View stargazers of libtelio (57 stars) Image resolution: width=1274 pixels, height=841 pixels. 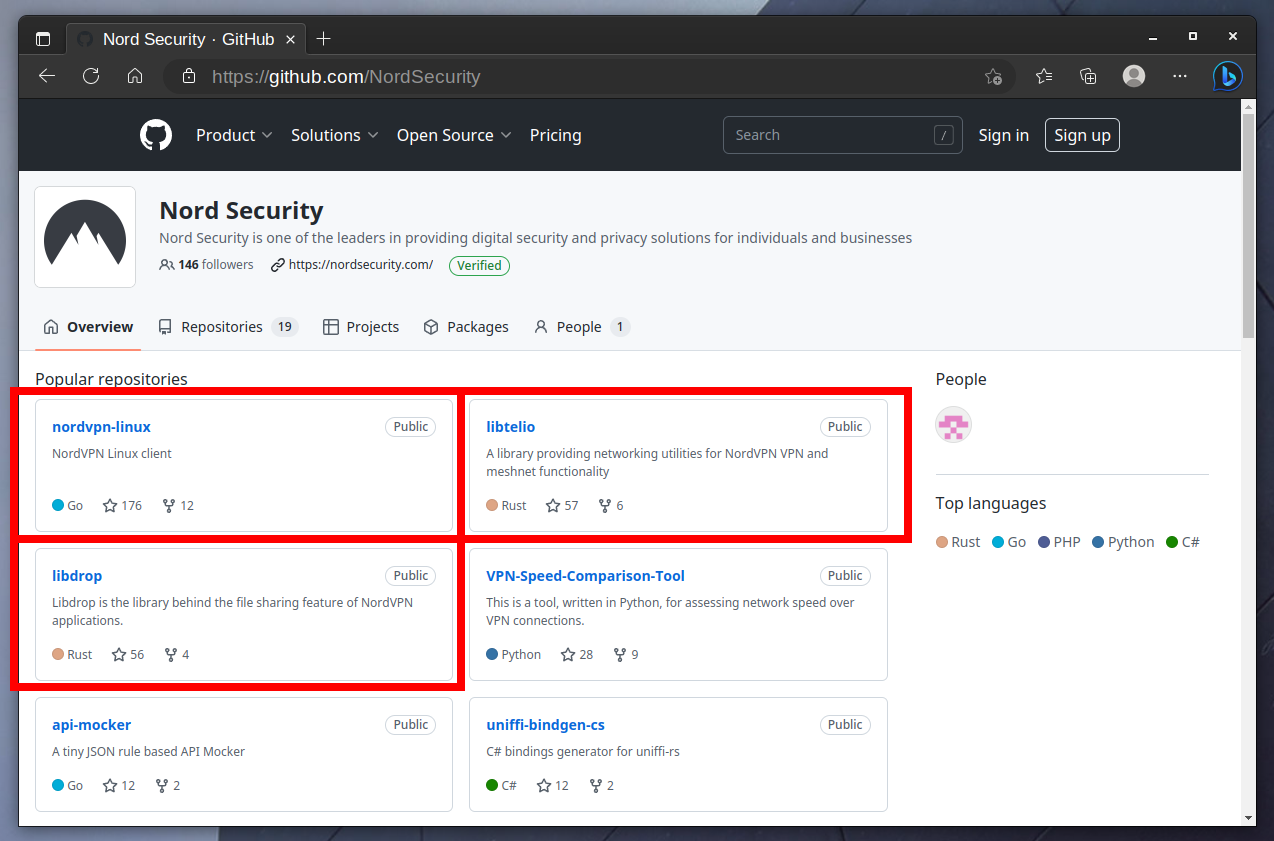tap(562, 505)
